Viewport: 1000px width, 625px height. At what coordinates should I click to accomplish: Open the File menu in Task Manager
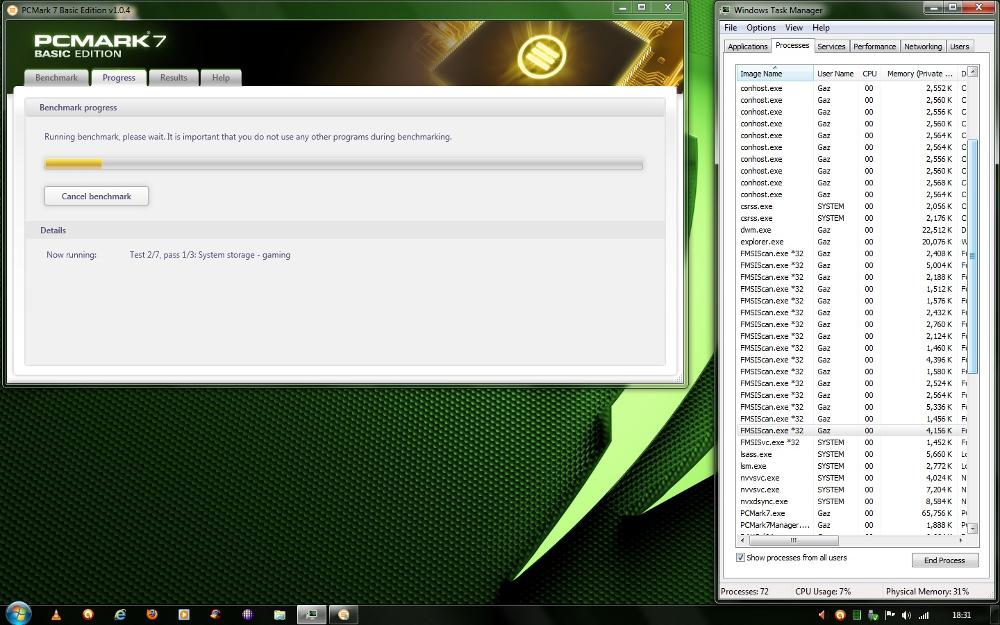(730, 27)
